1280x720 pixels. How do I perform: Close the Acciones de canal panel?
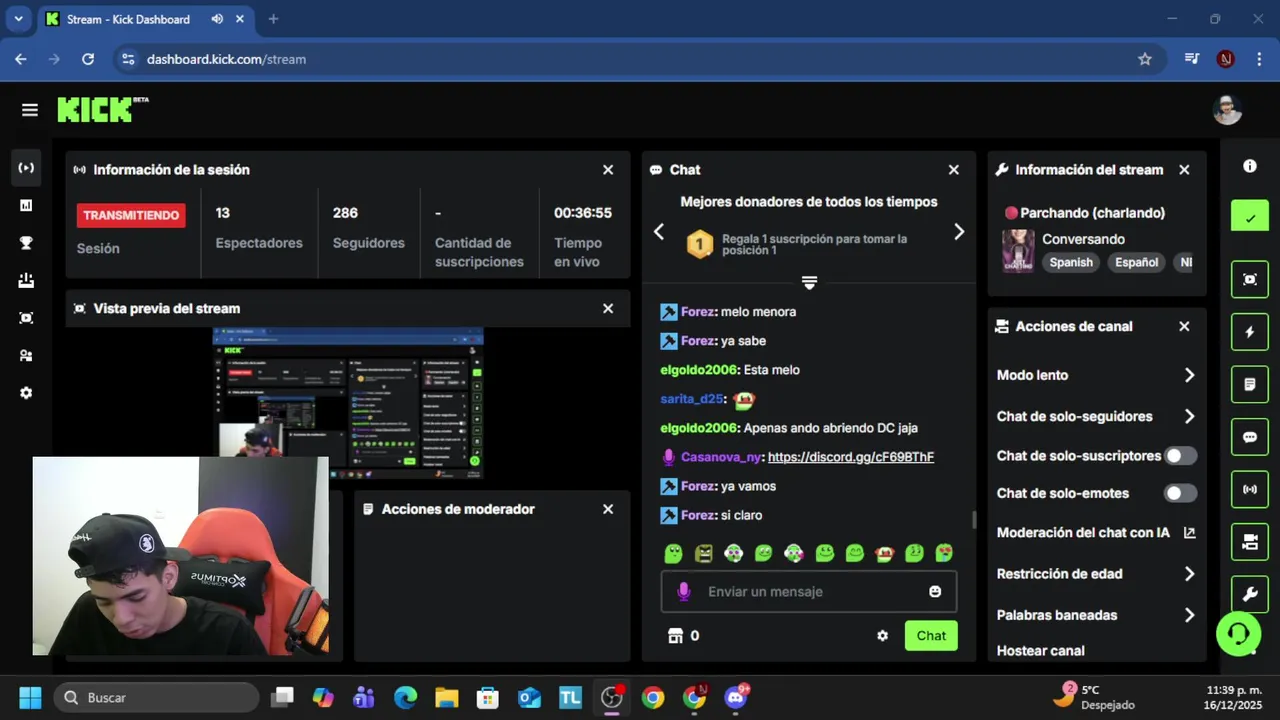[x=1184, y=326]
